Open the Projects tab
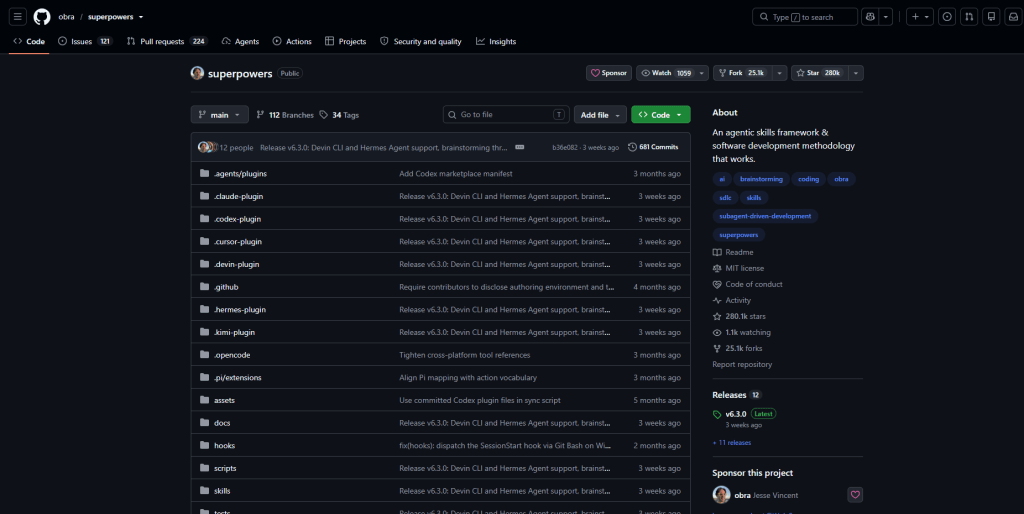The width and height of the screenshot is (1024, 514). [345, 41]
